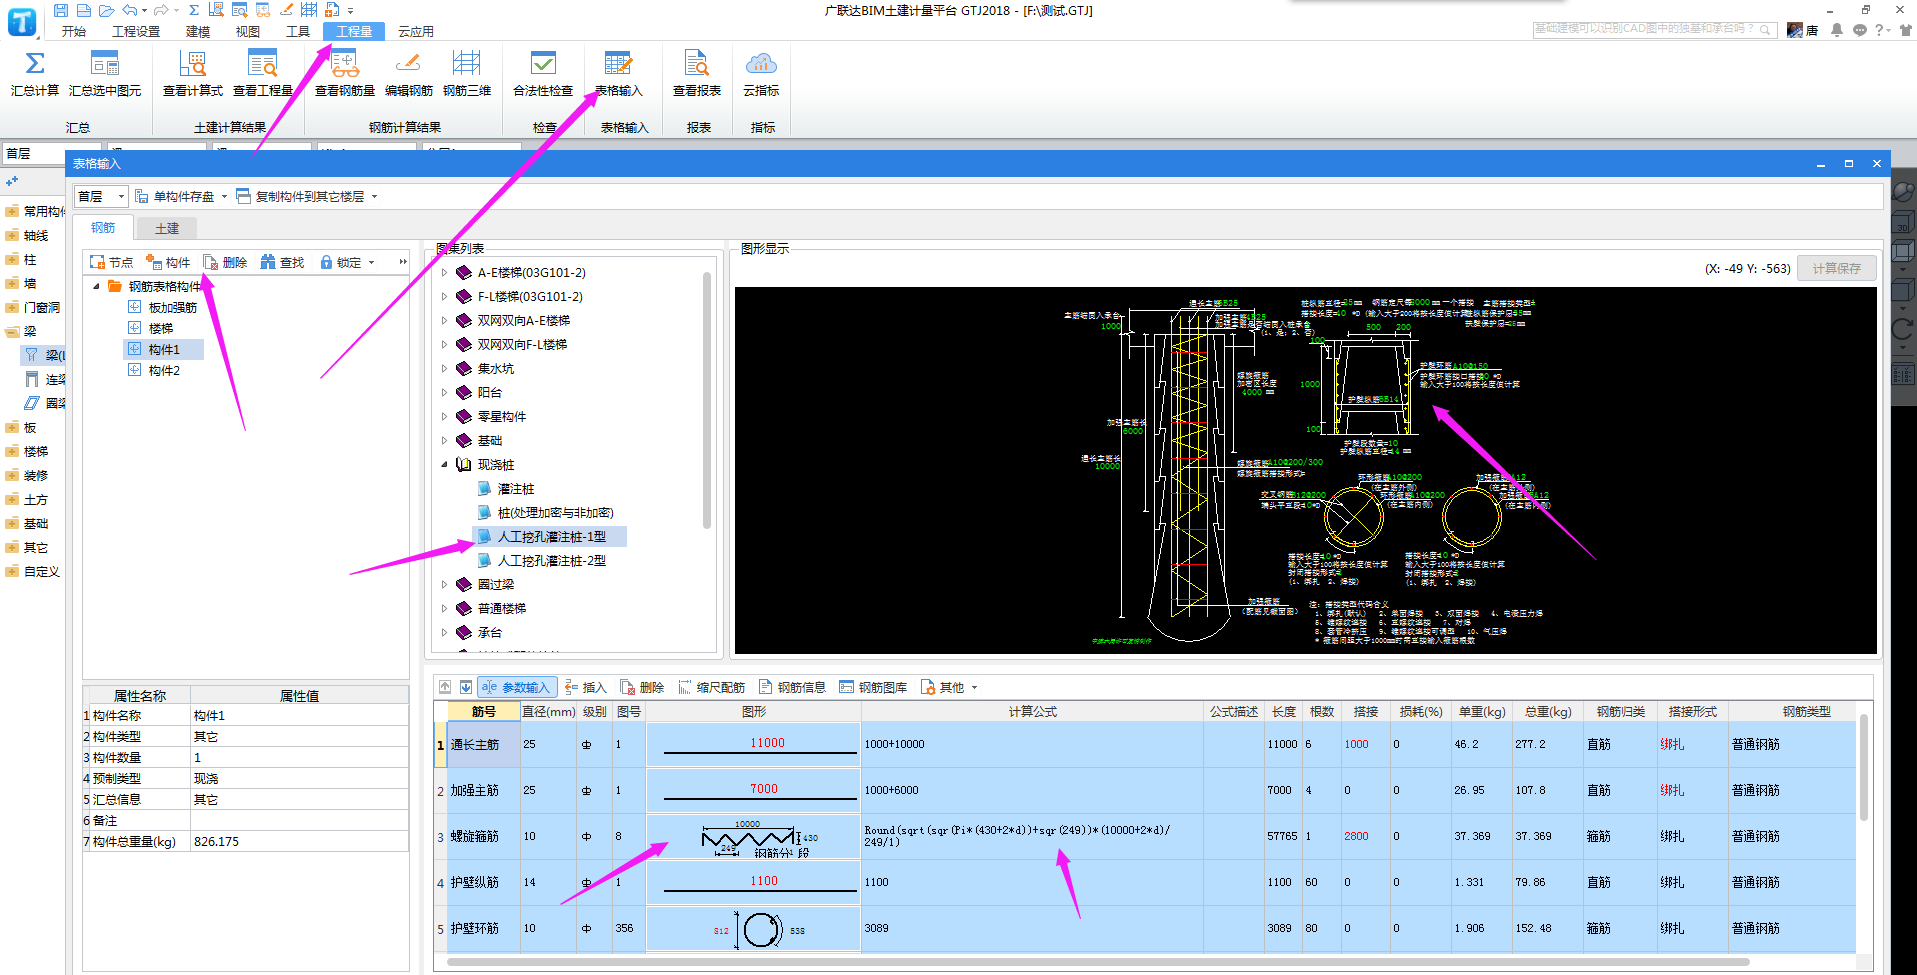1917x975 pixels.
Task: Switch to 土建 tab in dialog
Action: tap(167, 228)
